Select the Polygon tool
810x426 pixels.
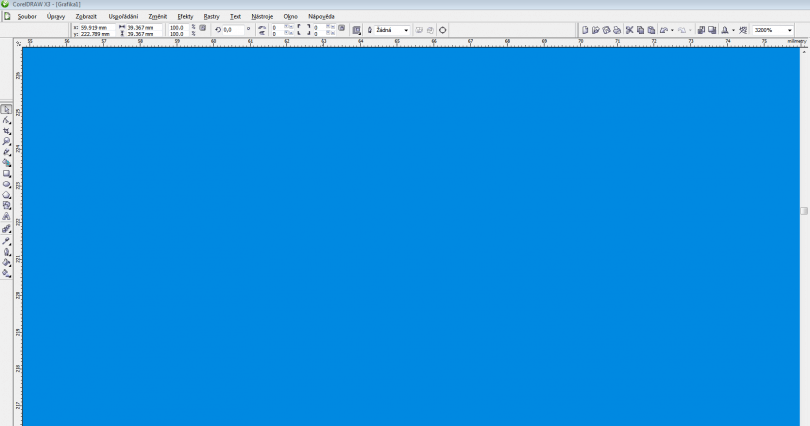(6, 195)
